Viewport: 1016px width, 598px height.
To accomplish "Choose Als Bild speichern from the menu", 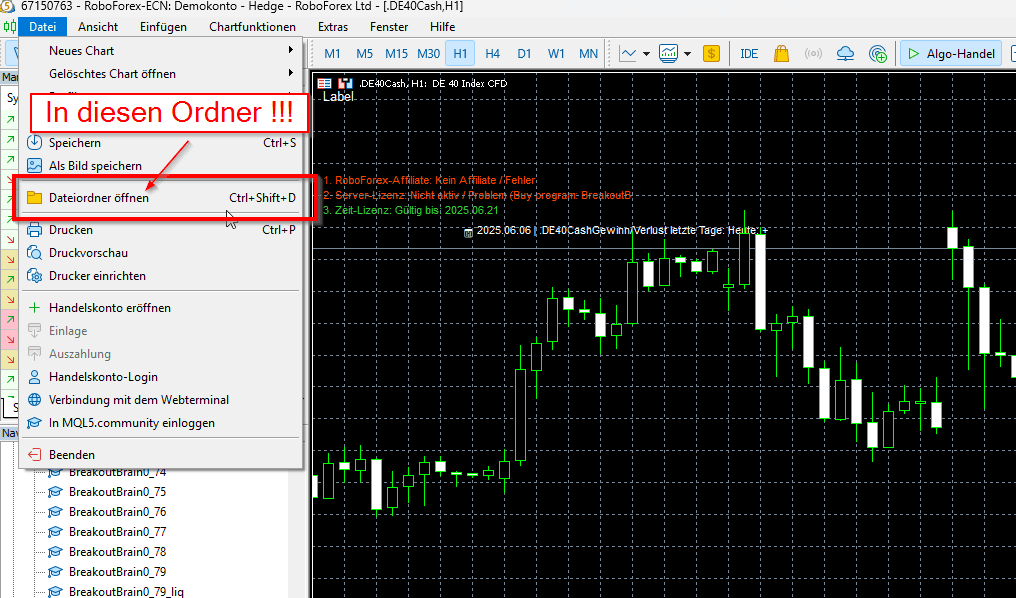I will [95, 166].
